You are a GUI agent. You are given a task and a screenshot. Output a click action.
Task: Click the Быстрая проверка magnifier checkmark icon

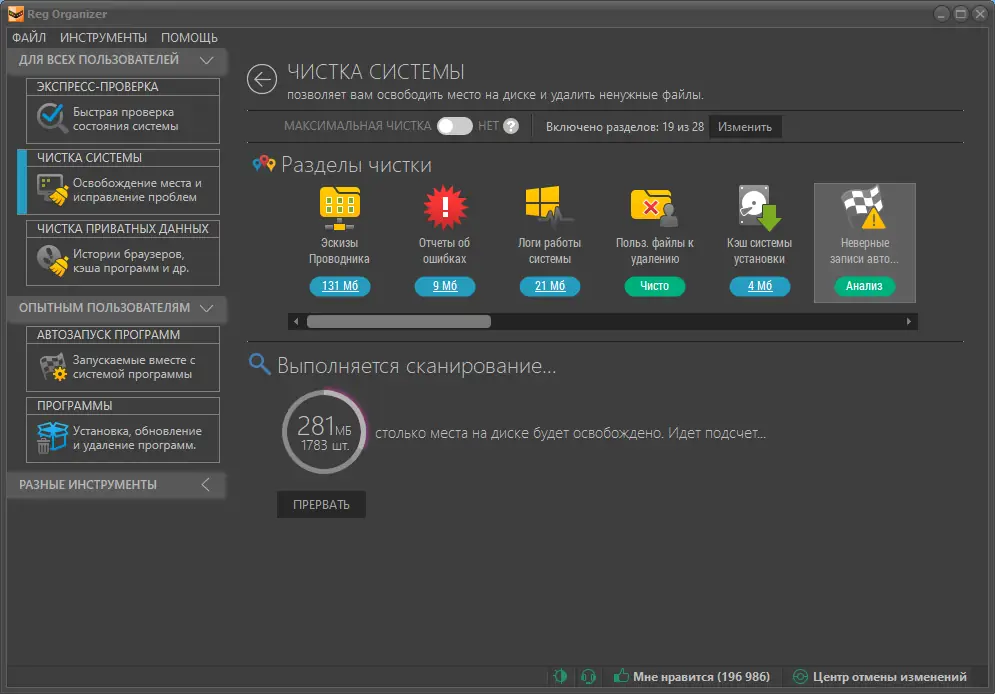(x=51, y=119)
